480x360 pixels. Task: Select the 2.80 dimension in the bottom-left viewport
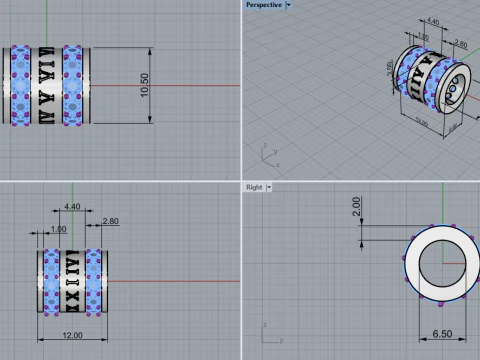[111, 221]
